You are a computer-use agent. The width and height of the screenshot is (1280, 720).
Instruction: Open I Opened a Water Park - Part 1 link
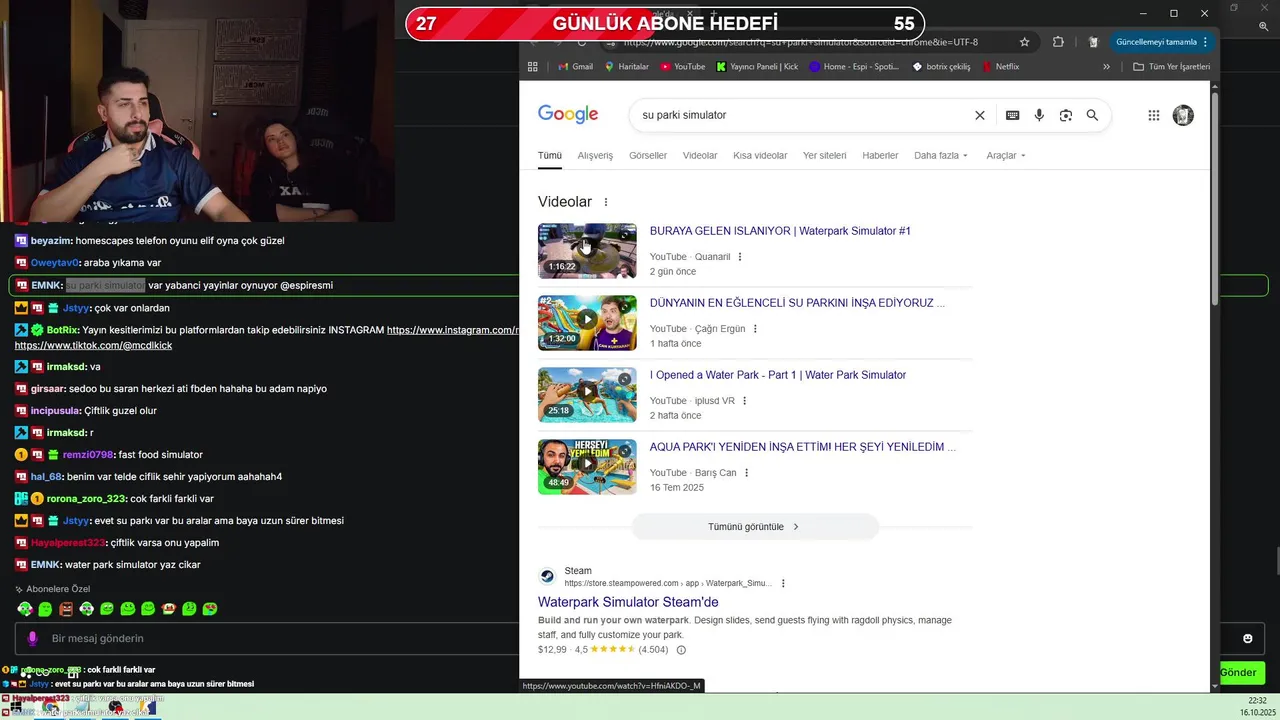click(778, 375)
